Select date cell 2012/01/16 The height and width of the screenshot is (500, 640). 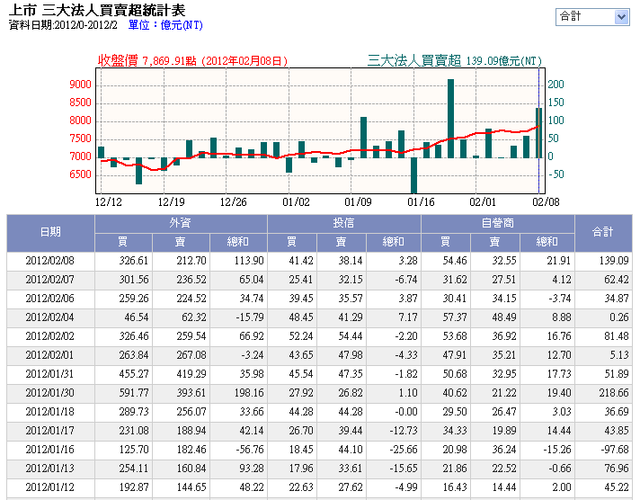click(50, 450)
